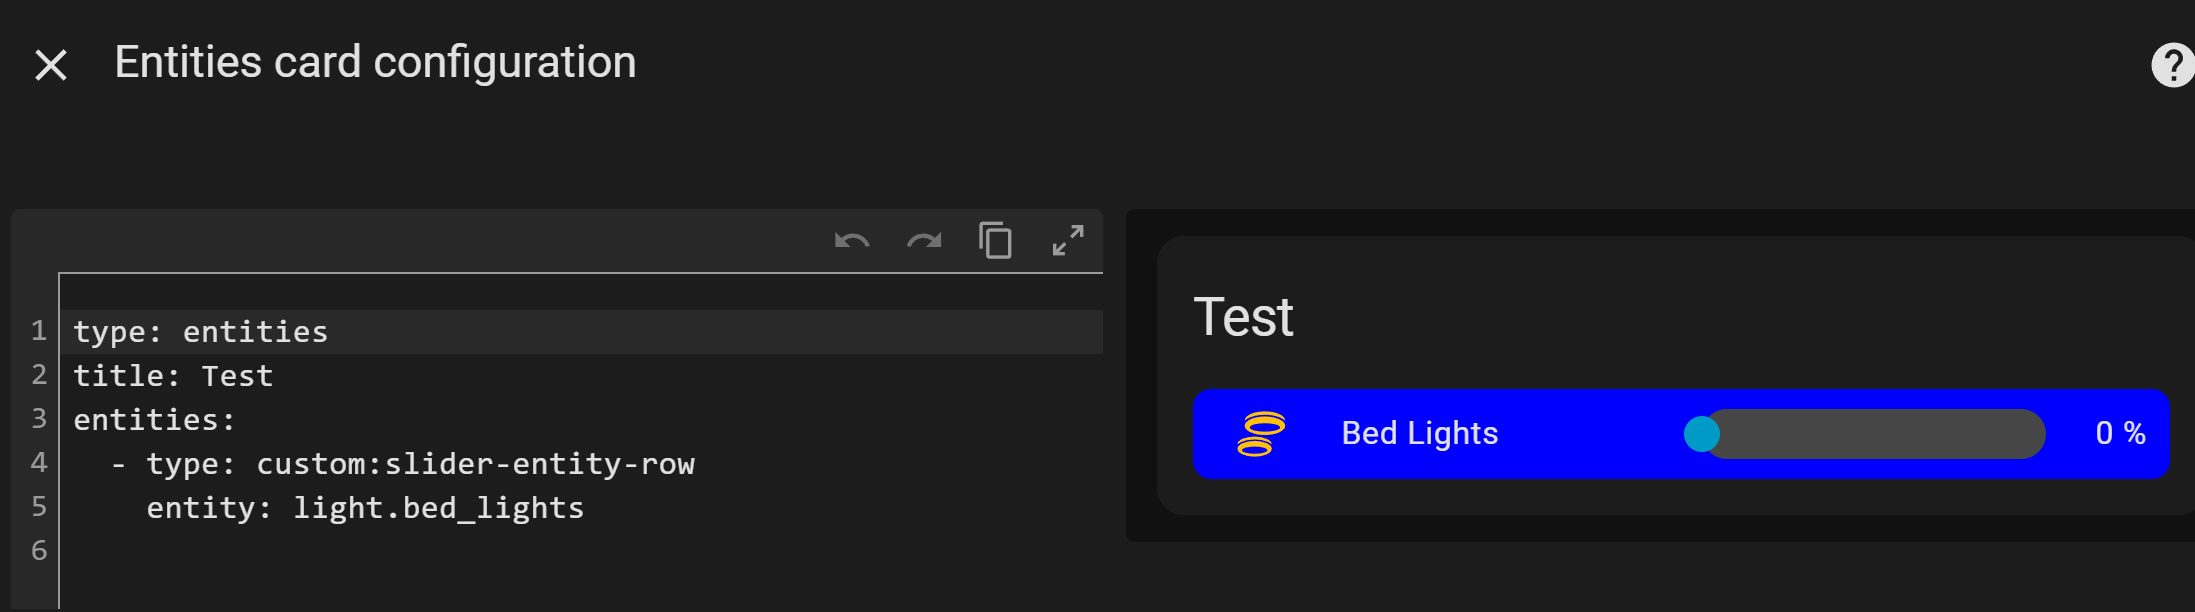
Task: Click the 'light.bed_lights' entity text in the code
Action: [438, 508]
